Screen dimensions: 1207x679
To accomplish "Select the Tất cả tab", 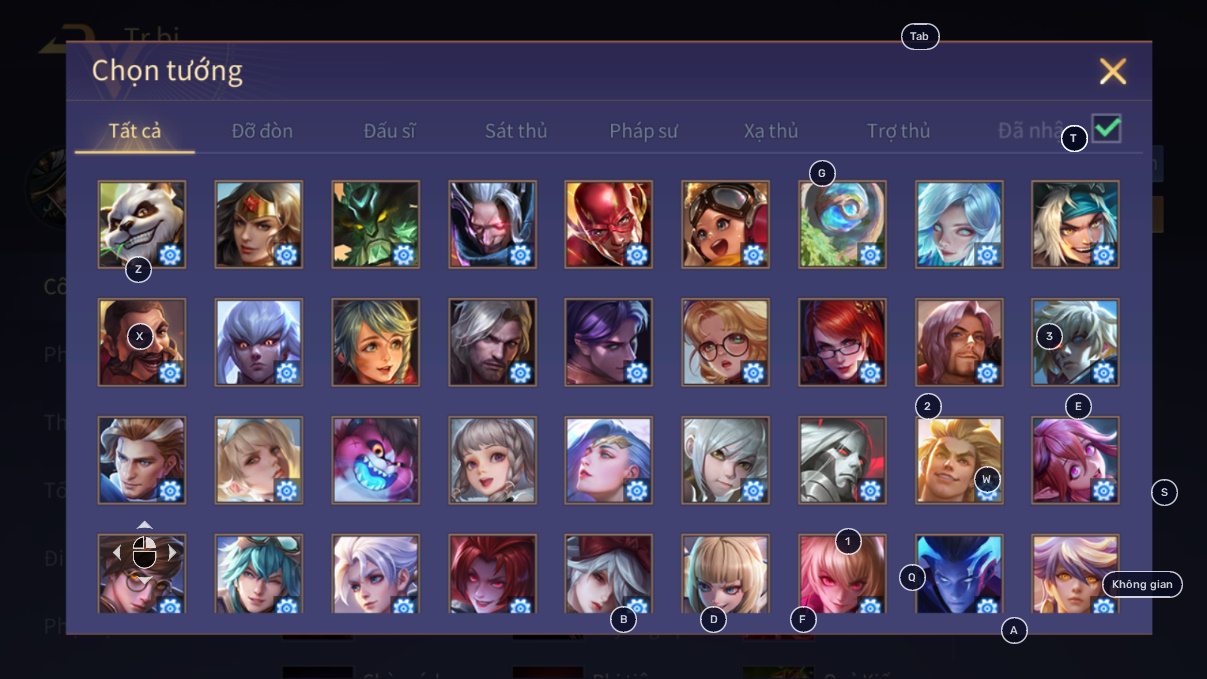I will [x=135, y=131].
